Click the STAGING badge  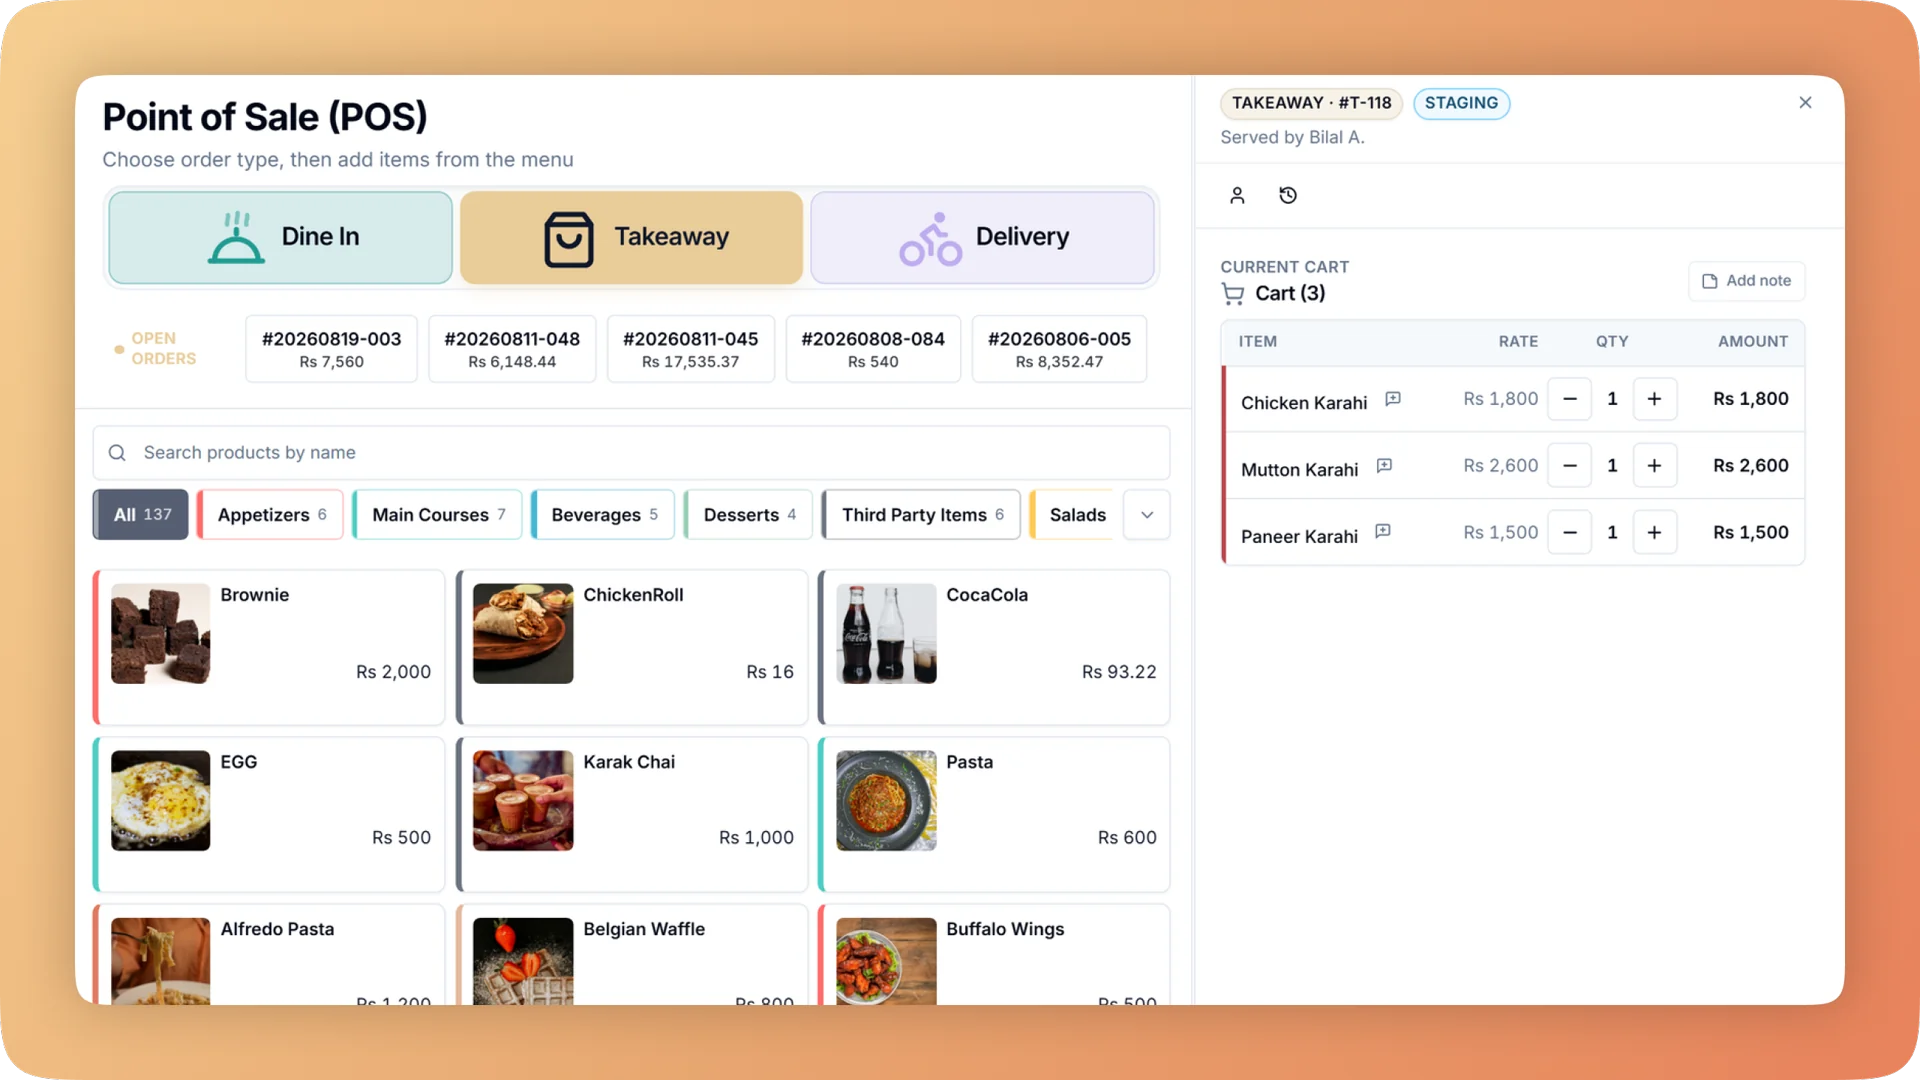[1461, 103]
